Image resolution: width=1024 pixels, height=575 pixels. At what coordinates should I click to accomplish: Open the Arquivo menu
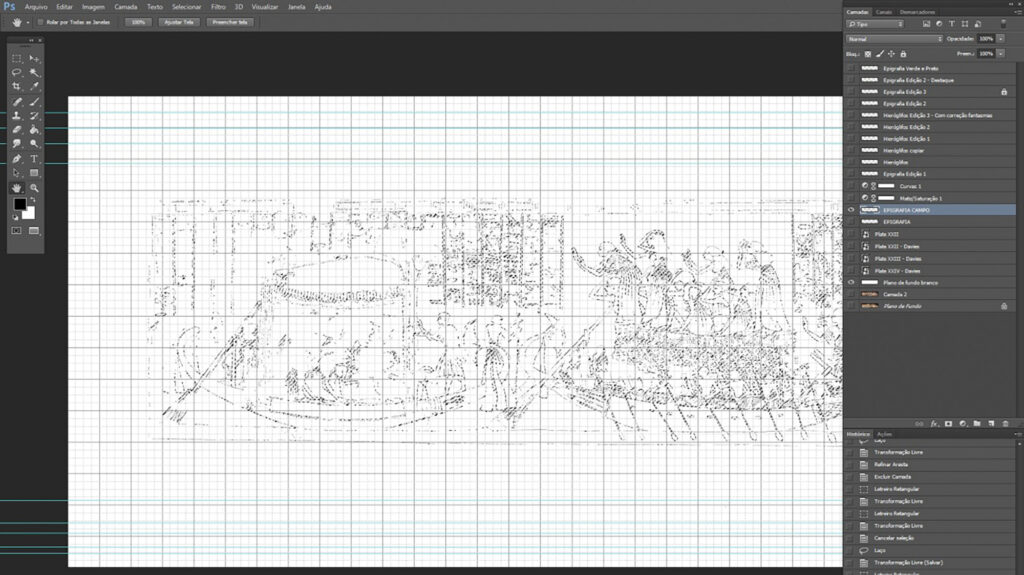tap(36, 7)
